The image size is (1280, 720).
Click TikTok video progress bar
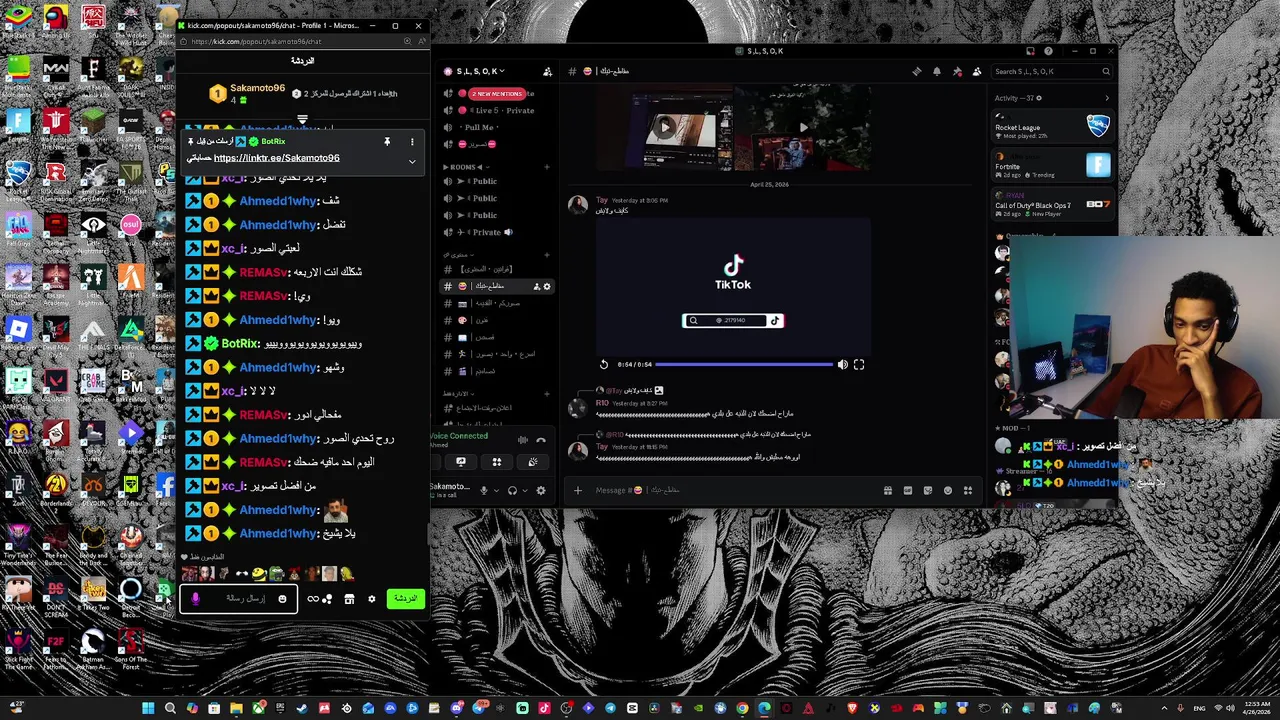[745, 365]
